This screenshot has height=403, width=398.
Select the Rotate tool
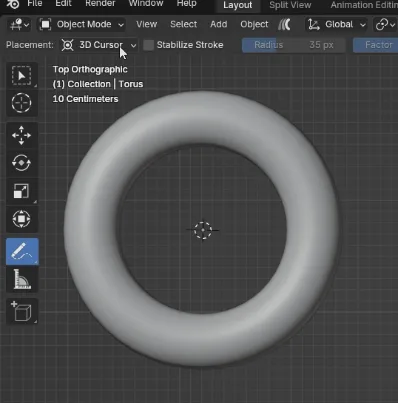[22, 163]
